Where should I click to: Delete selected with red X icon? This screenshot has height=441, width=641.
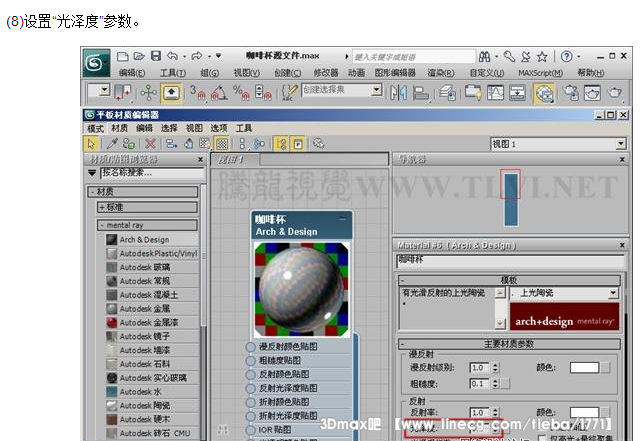point(150,143)
